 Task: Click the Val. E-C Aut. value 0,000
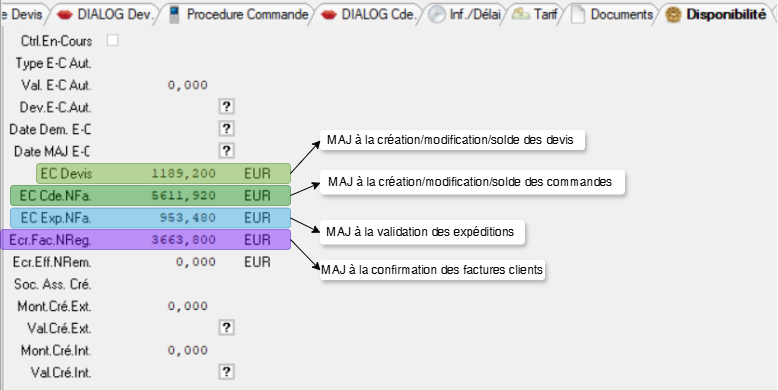(x=188, y=85)
